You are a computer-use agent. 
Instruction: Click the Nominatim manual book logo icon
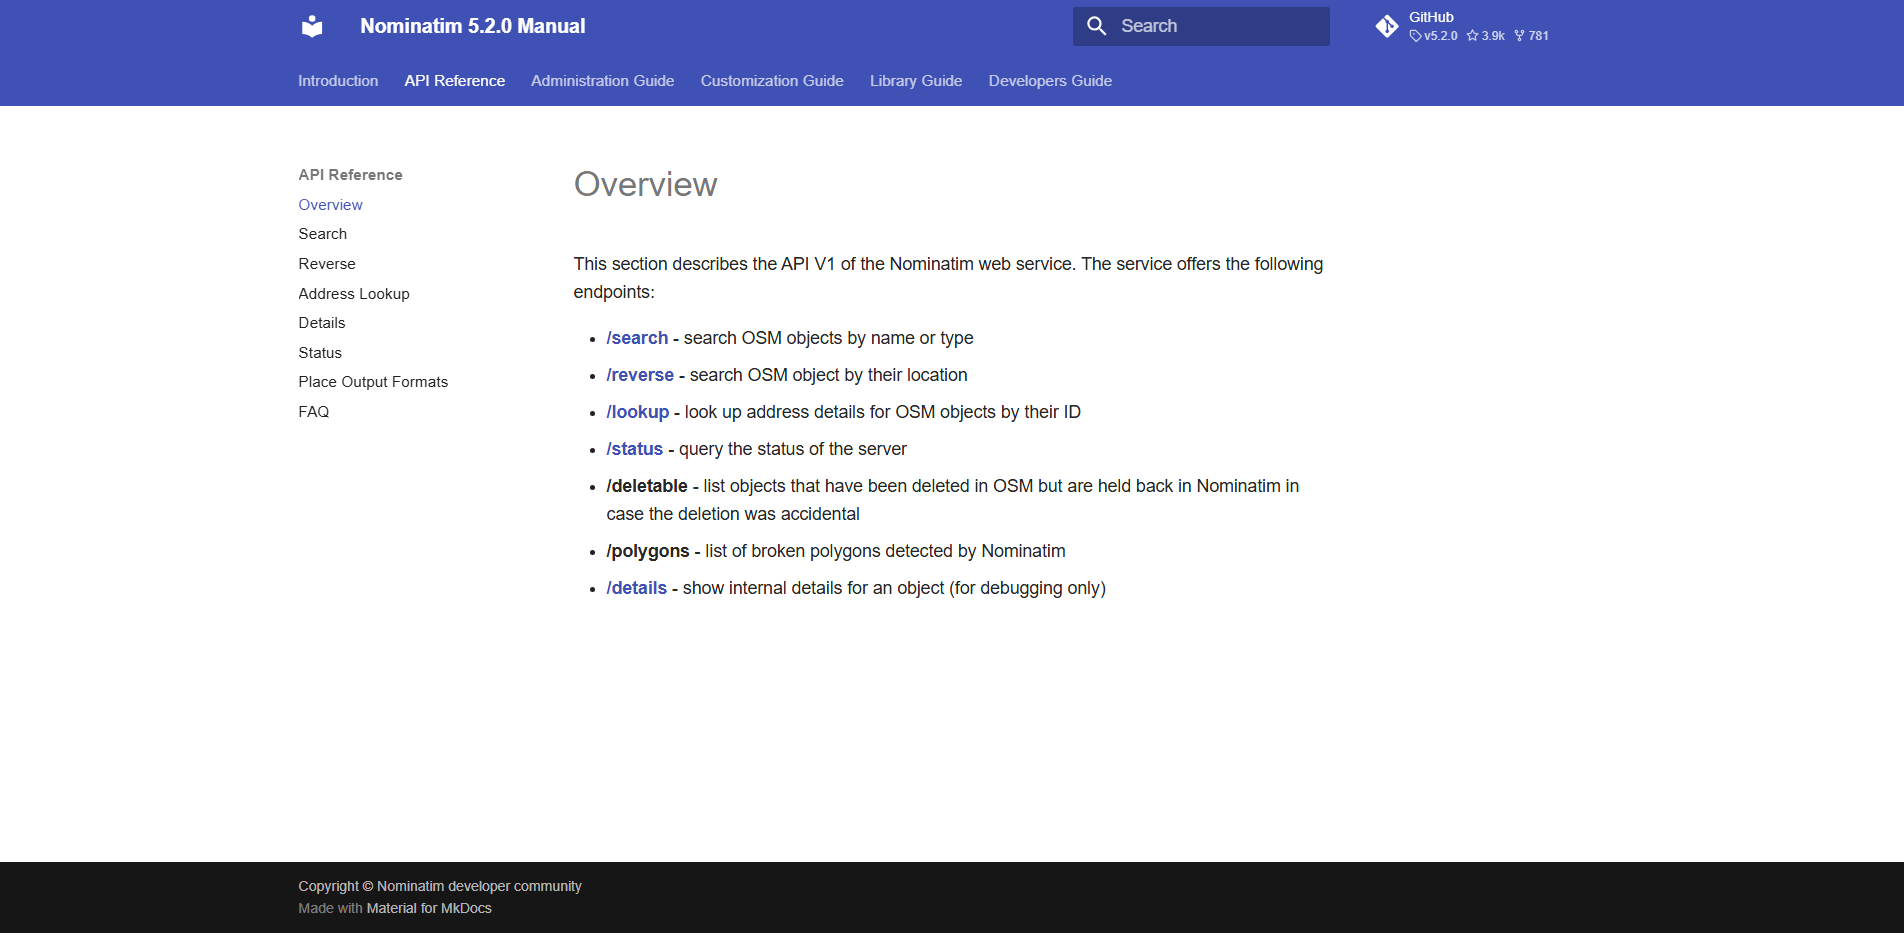311,26
